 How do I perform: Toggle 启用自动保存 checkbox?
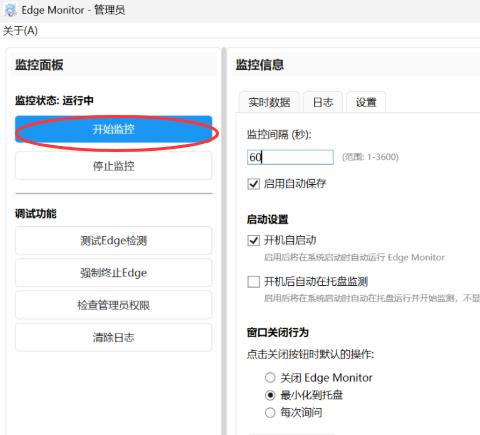click(254, 184)
